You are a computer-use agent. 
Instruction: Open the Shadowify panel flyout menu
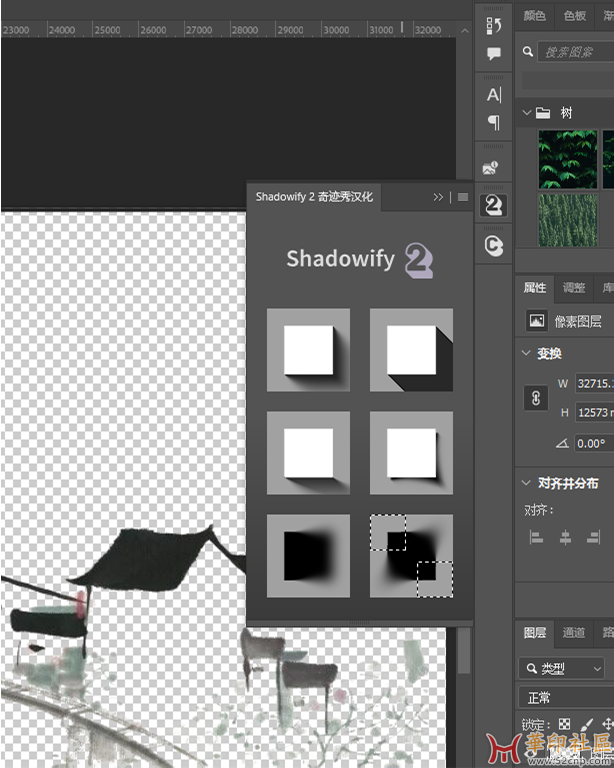coord(463,197)
